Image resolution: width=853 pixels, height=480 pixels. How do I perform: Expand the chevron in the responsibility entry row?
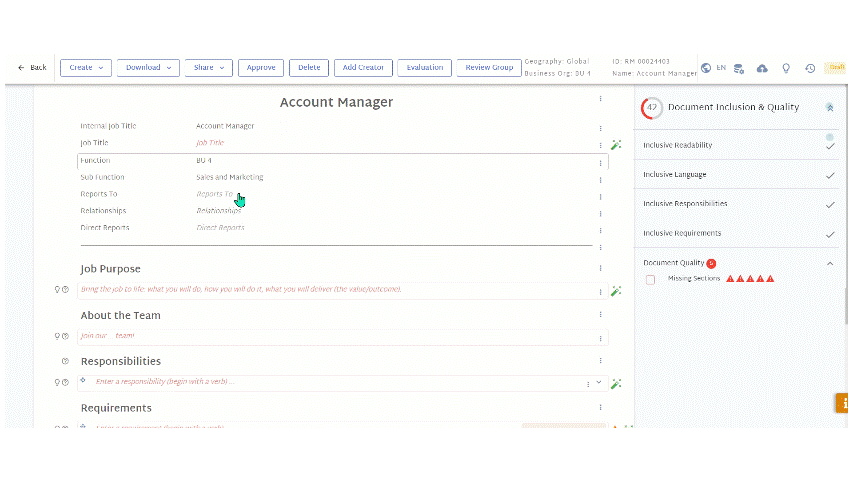click(599, 383)
